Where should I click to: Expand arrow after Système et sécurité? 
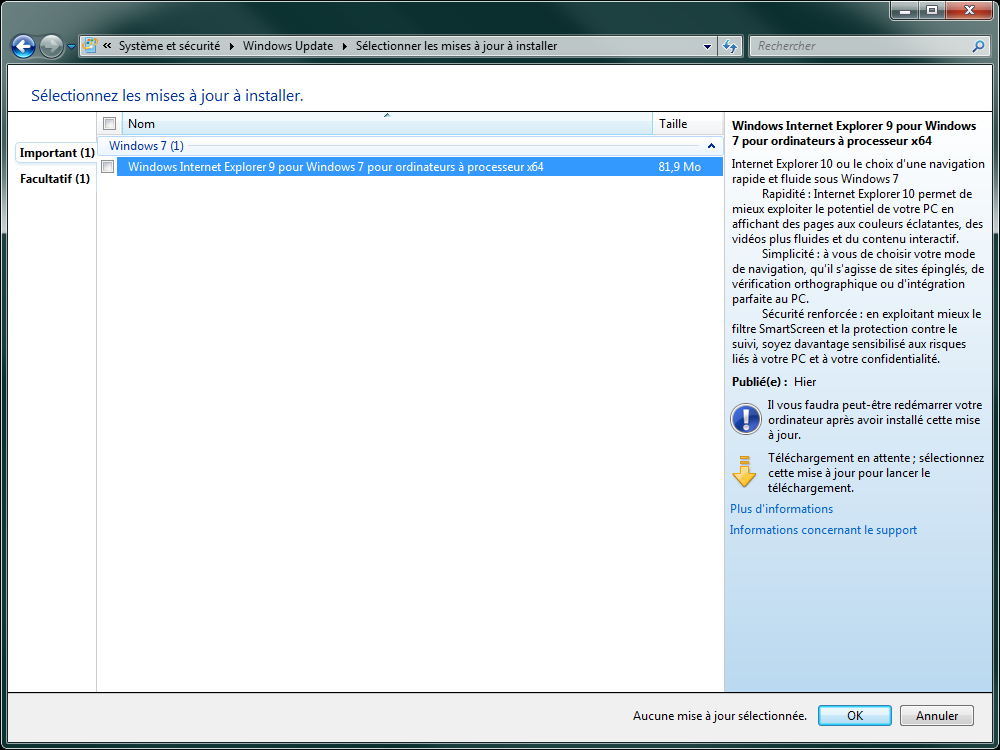click(231, 46)
